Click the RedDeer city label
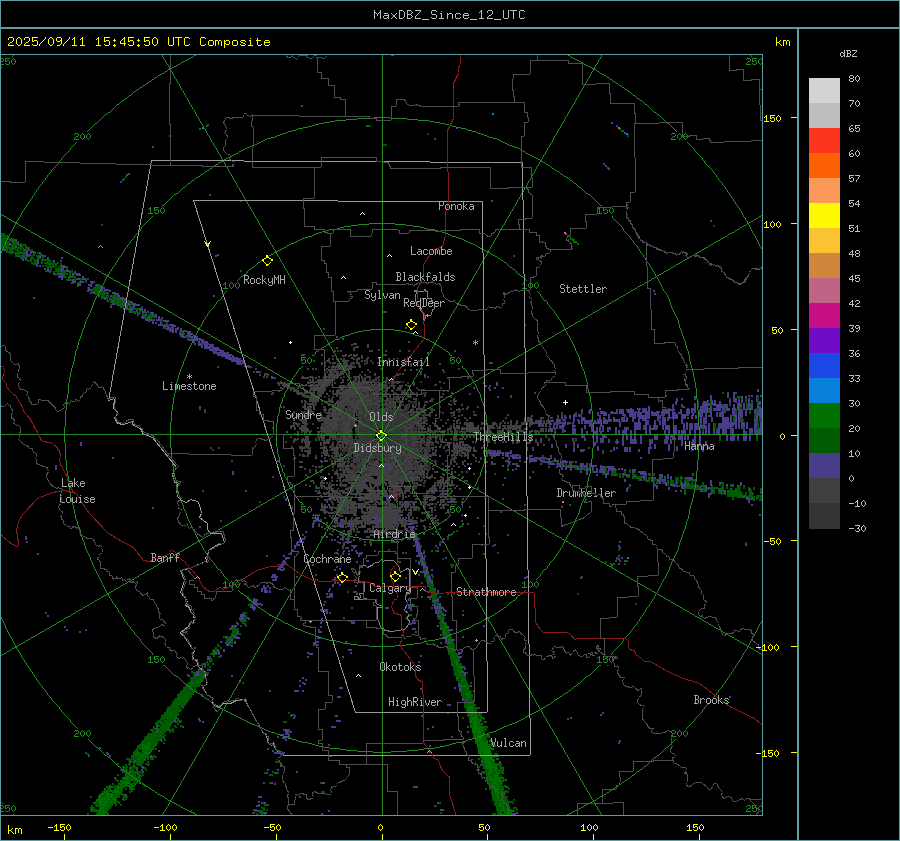900x841 pixels. pyautogui.click(x=424, y=303)
